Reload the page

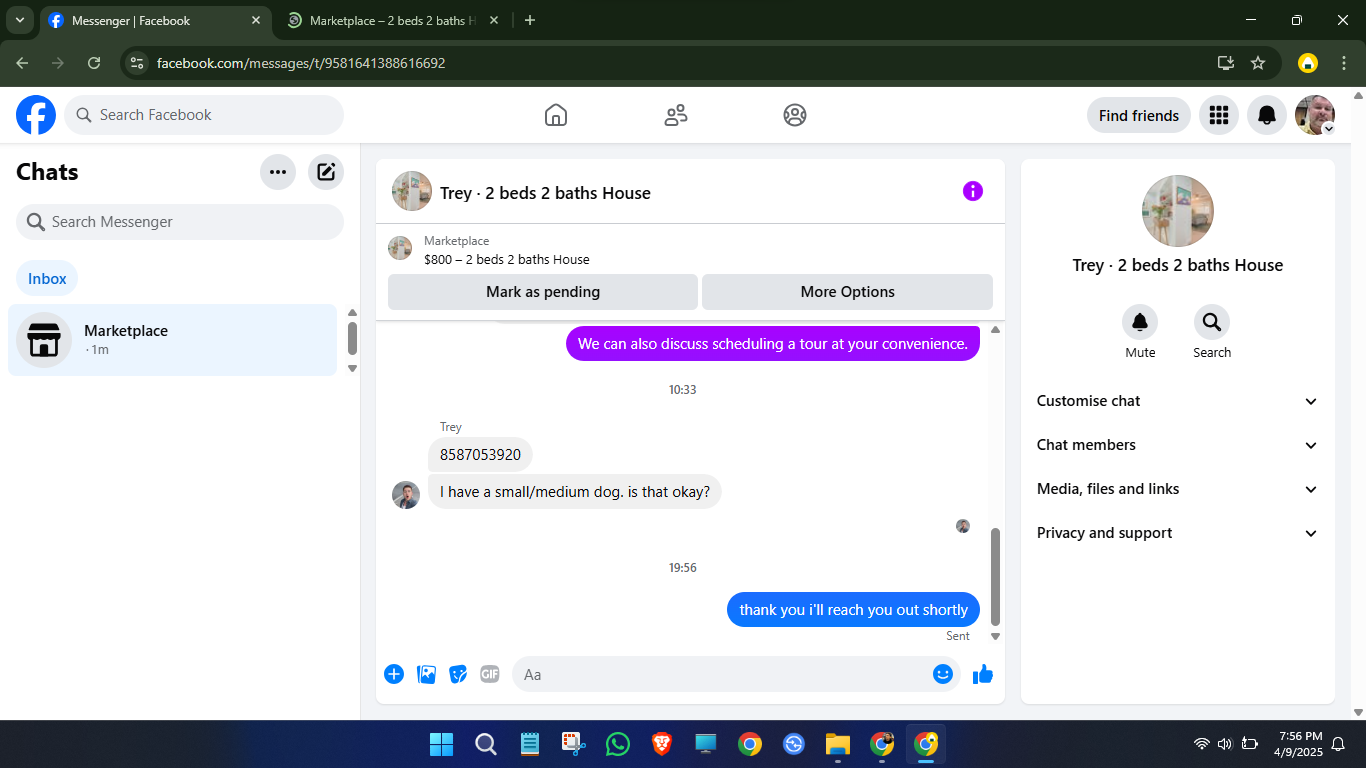[x=94, y=63]
